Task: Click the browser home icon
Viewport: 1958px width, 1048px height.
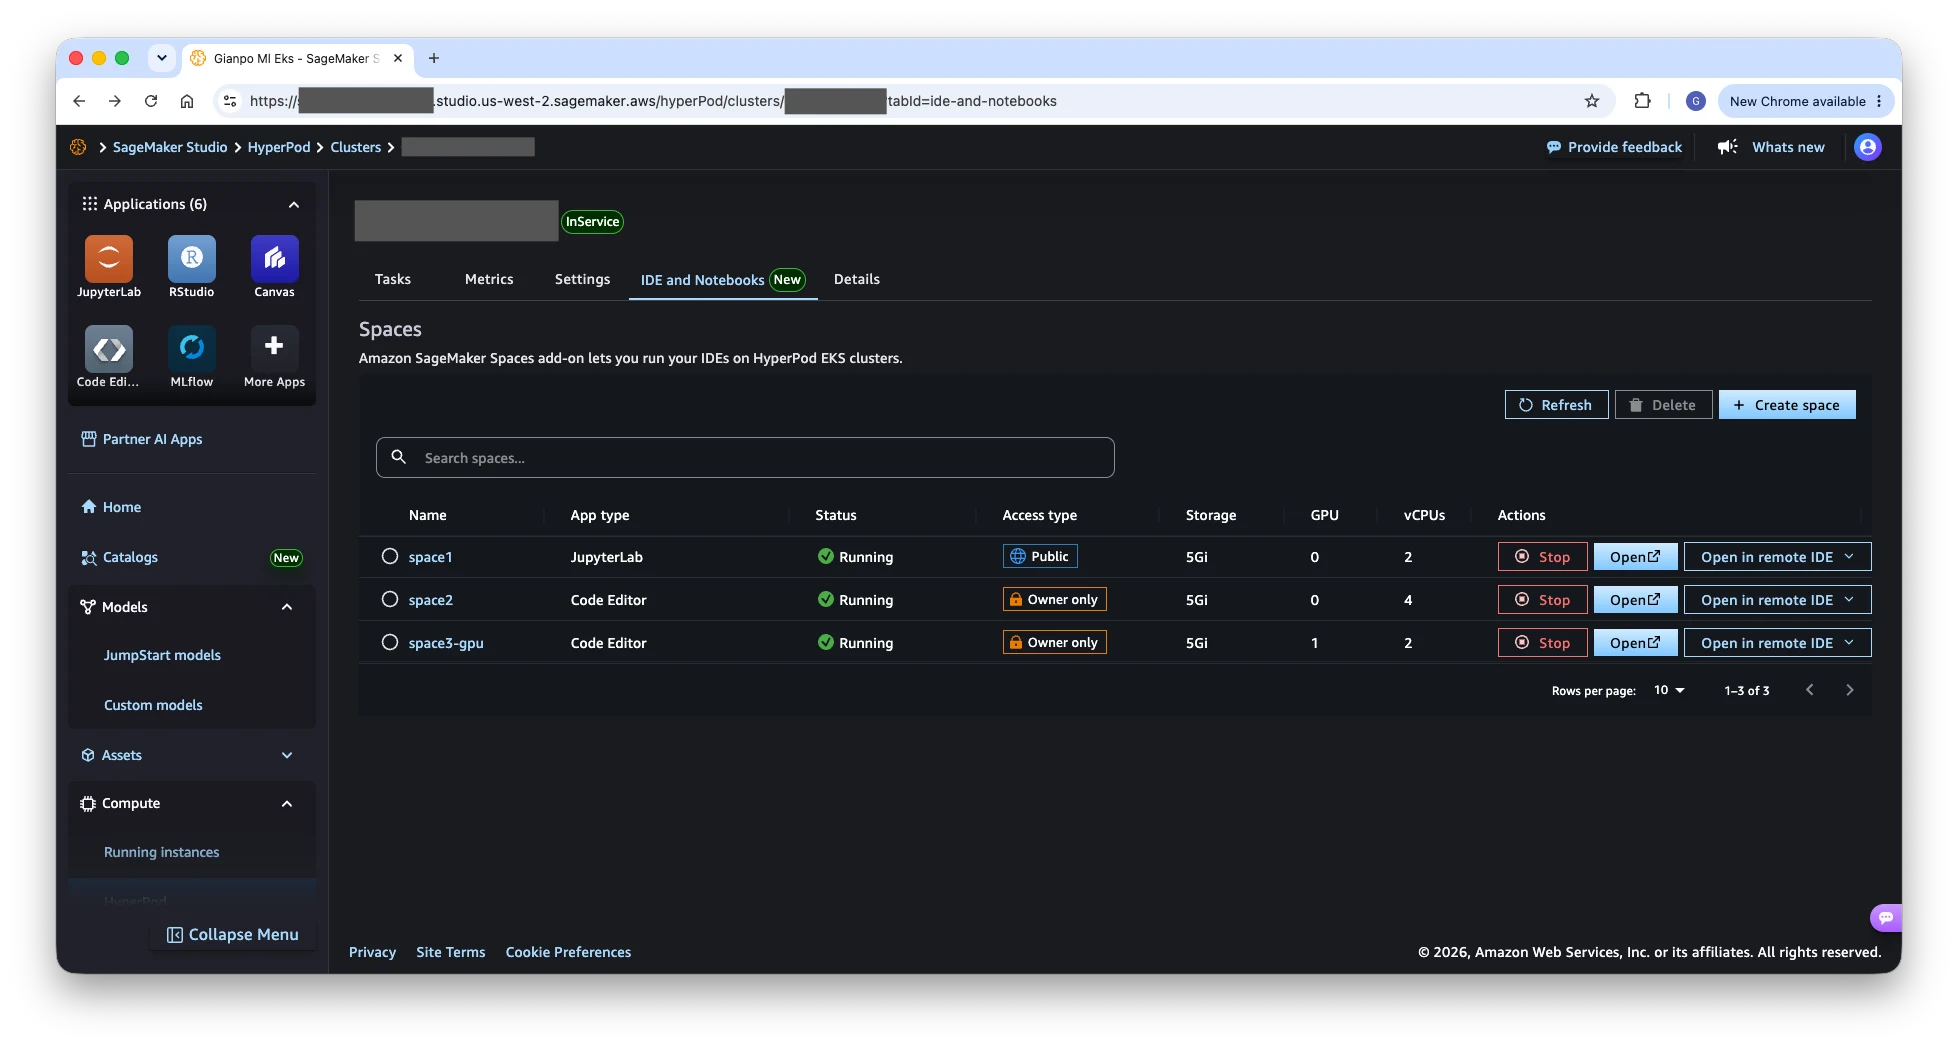Action: [187, 101]
